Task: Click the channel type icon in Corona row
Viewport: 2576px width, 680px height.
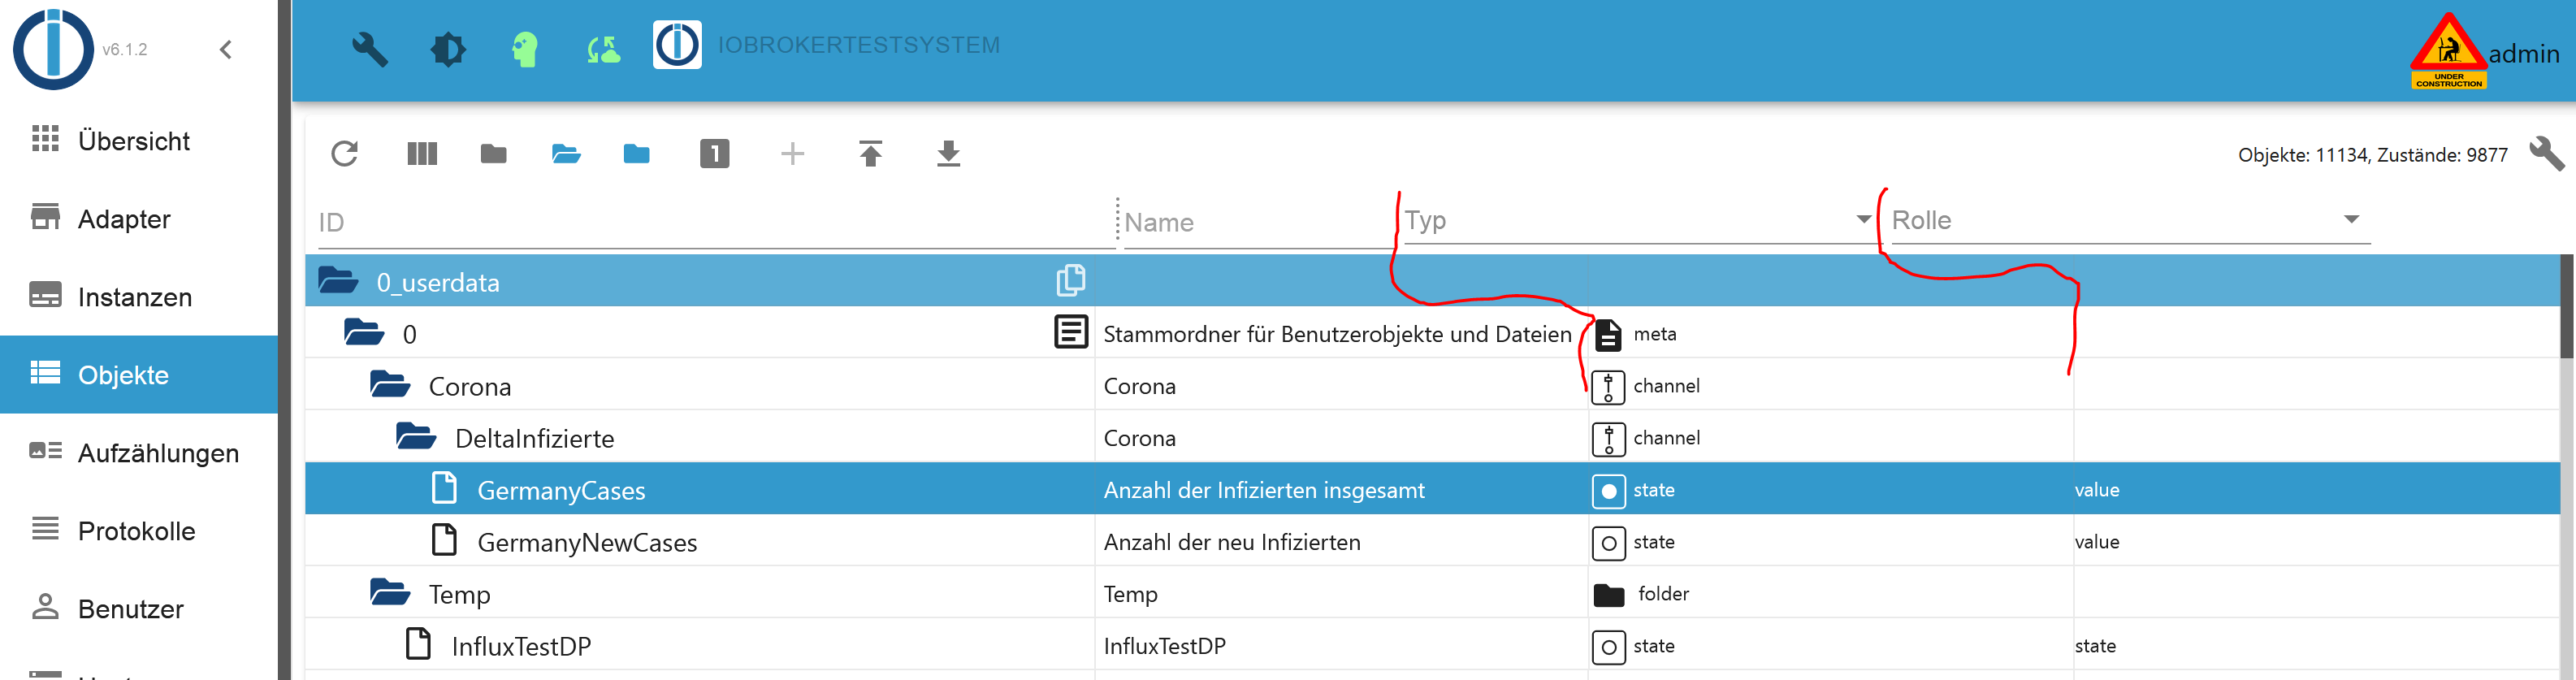Action: (1608, 387)
